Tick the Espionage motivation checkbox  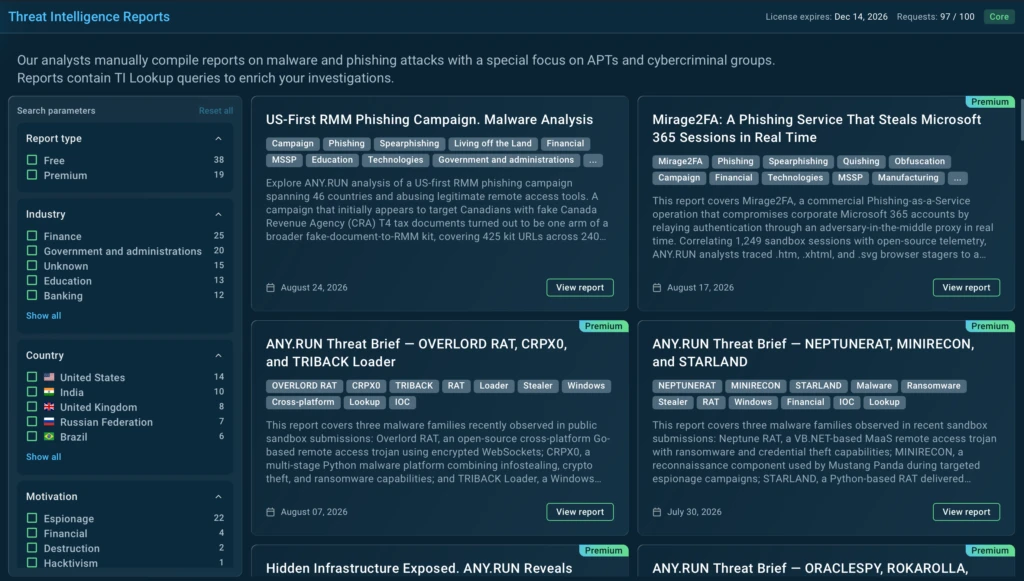click(31, 518)
